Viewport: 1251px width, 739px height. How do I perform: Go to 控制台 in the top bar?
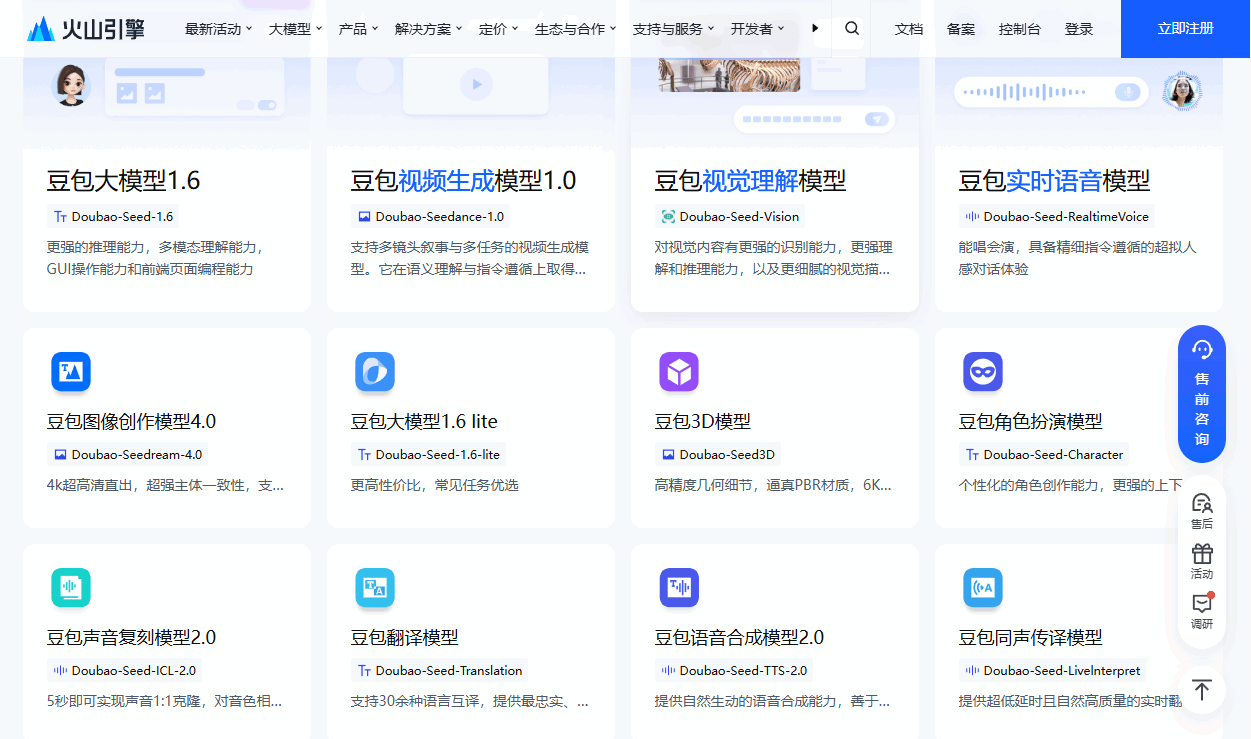click(x=1019, y=28)
